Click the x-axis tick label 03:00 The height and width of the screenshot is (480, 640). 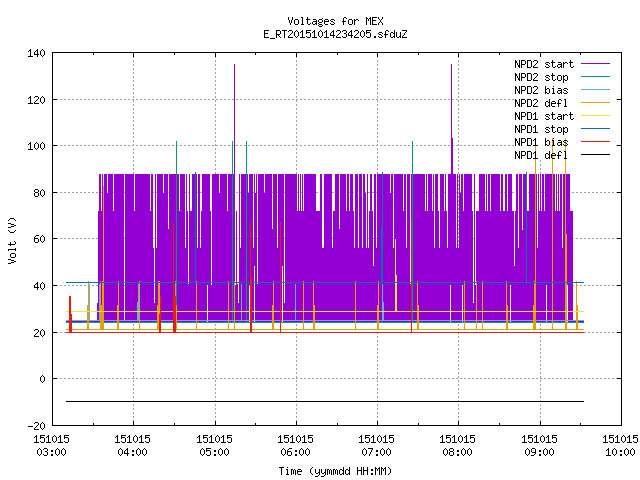51,452
